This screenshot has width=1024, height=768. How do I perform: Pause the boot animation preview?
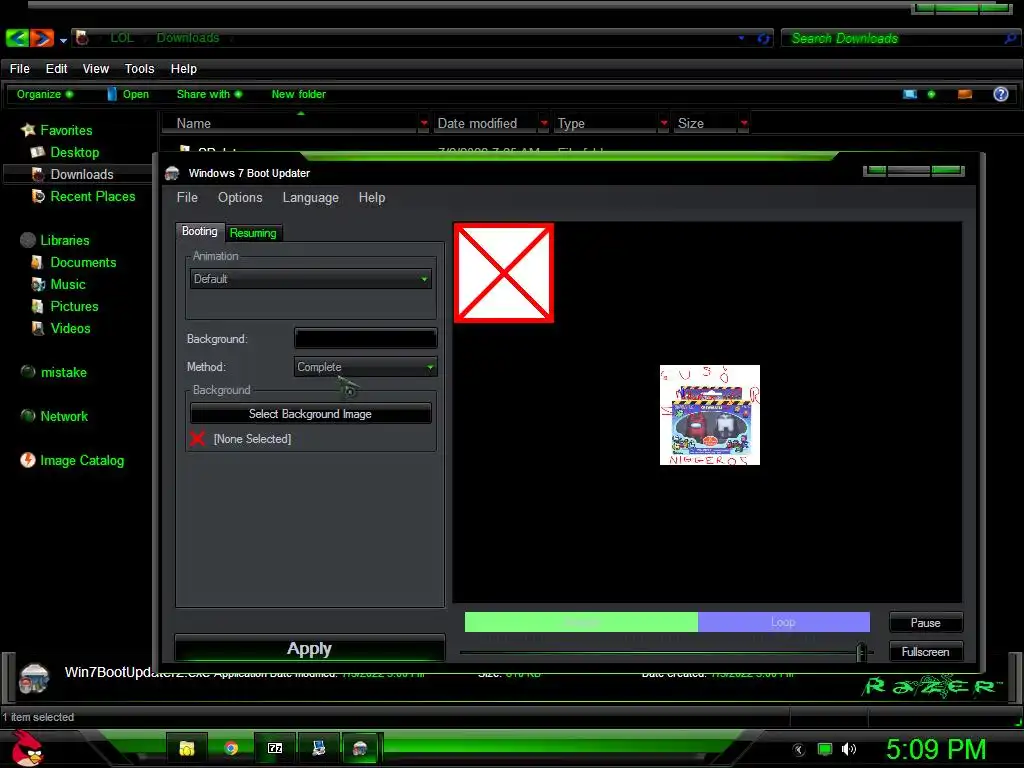(x=925, y=623)
